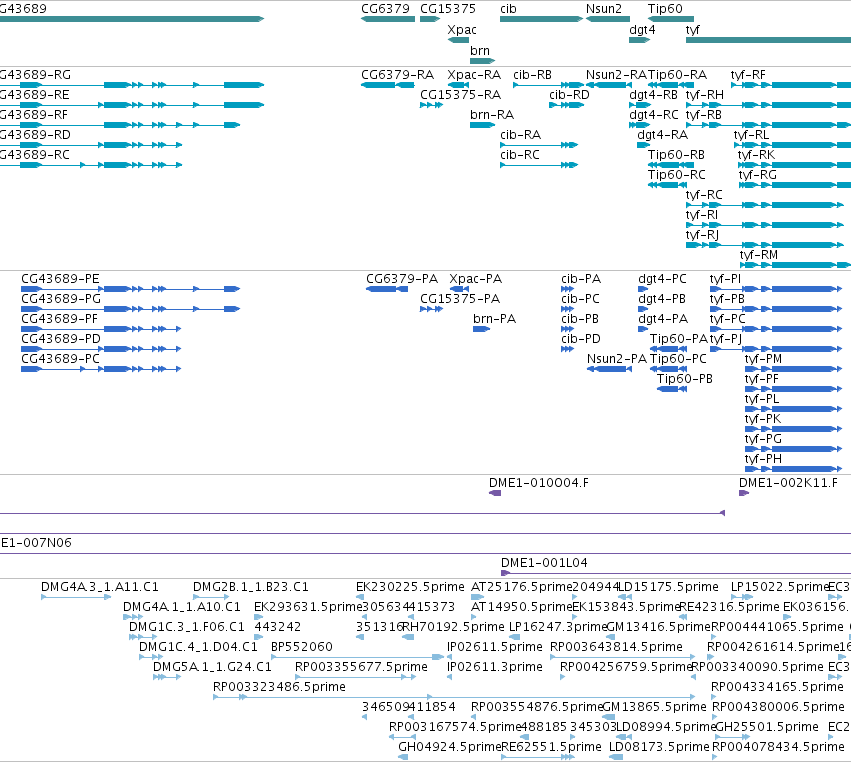Image resolution: width=851 pixels, height=762 pixels.
Task: Select the brn-RA transcript label
Action: tap(492, 115)
